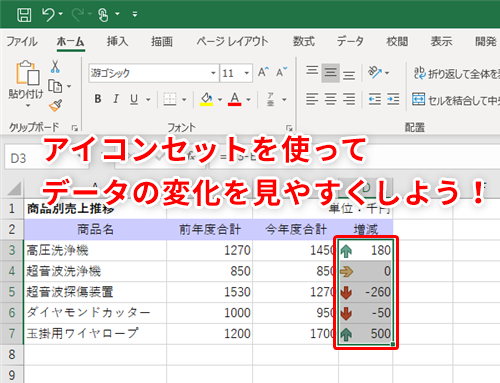
Task: Open the font size 11 dropdown
Action: [x=247, y=73]
